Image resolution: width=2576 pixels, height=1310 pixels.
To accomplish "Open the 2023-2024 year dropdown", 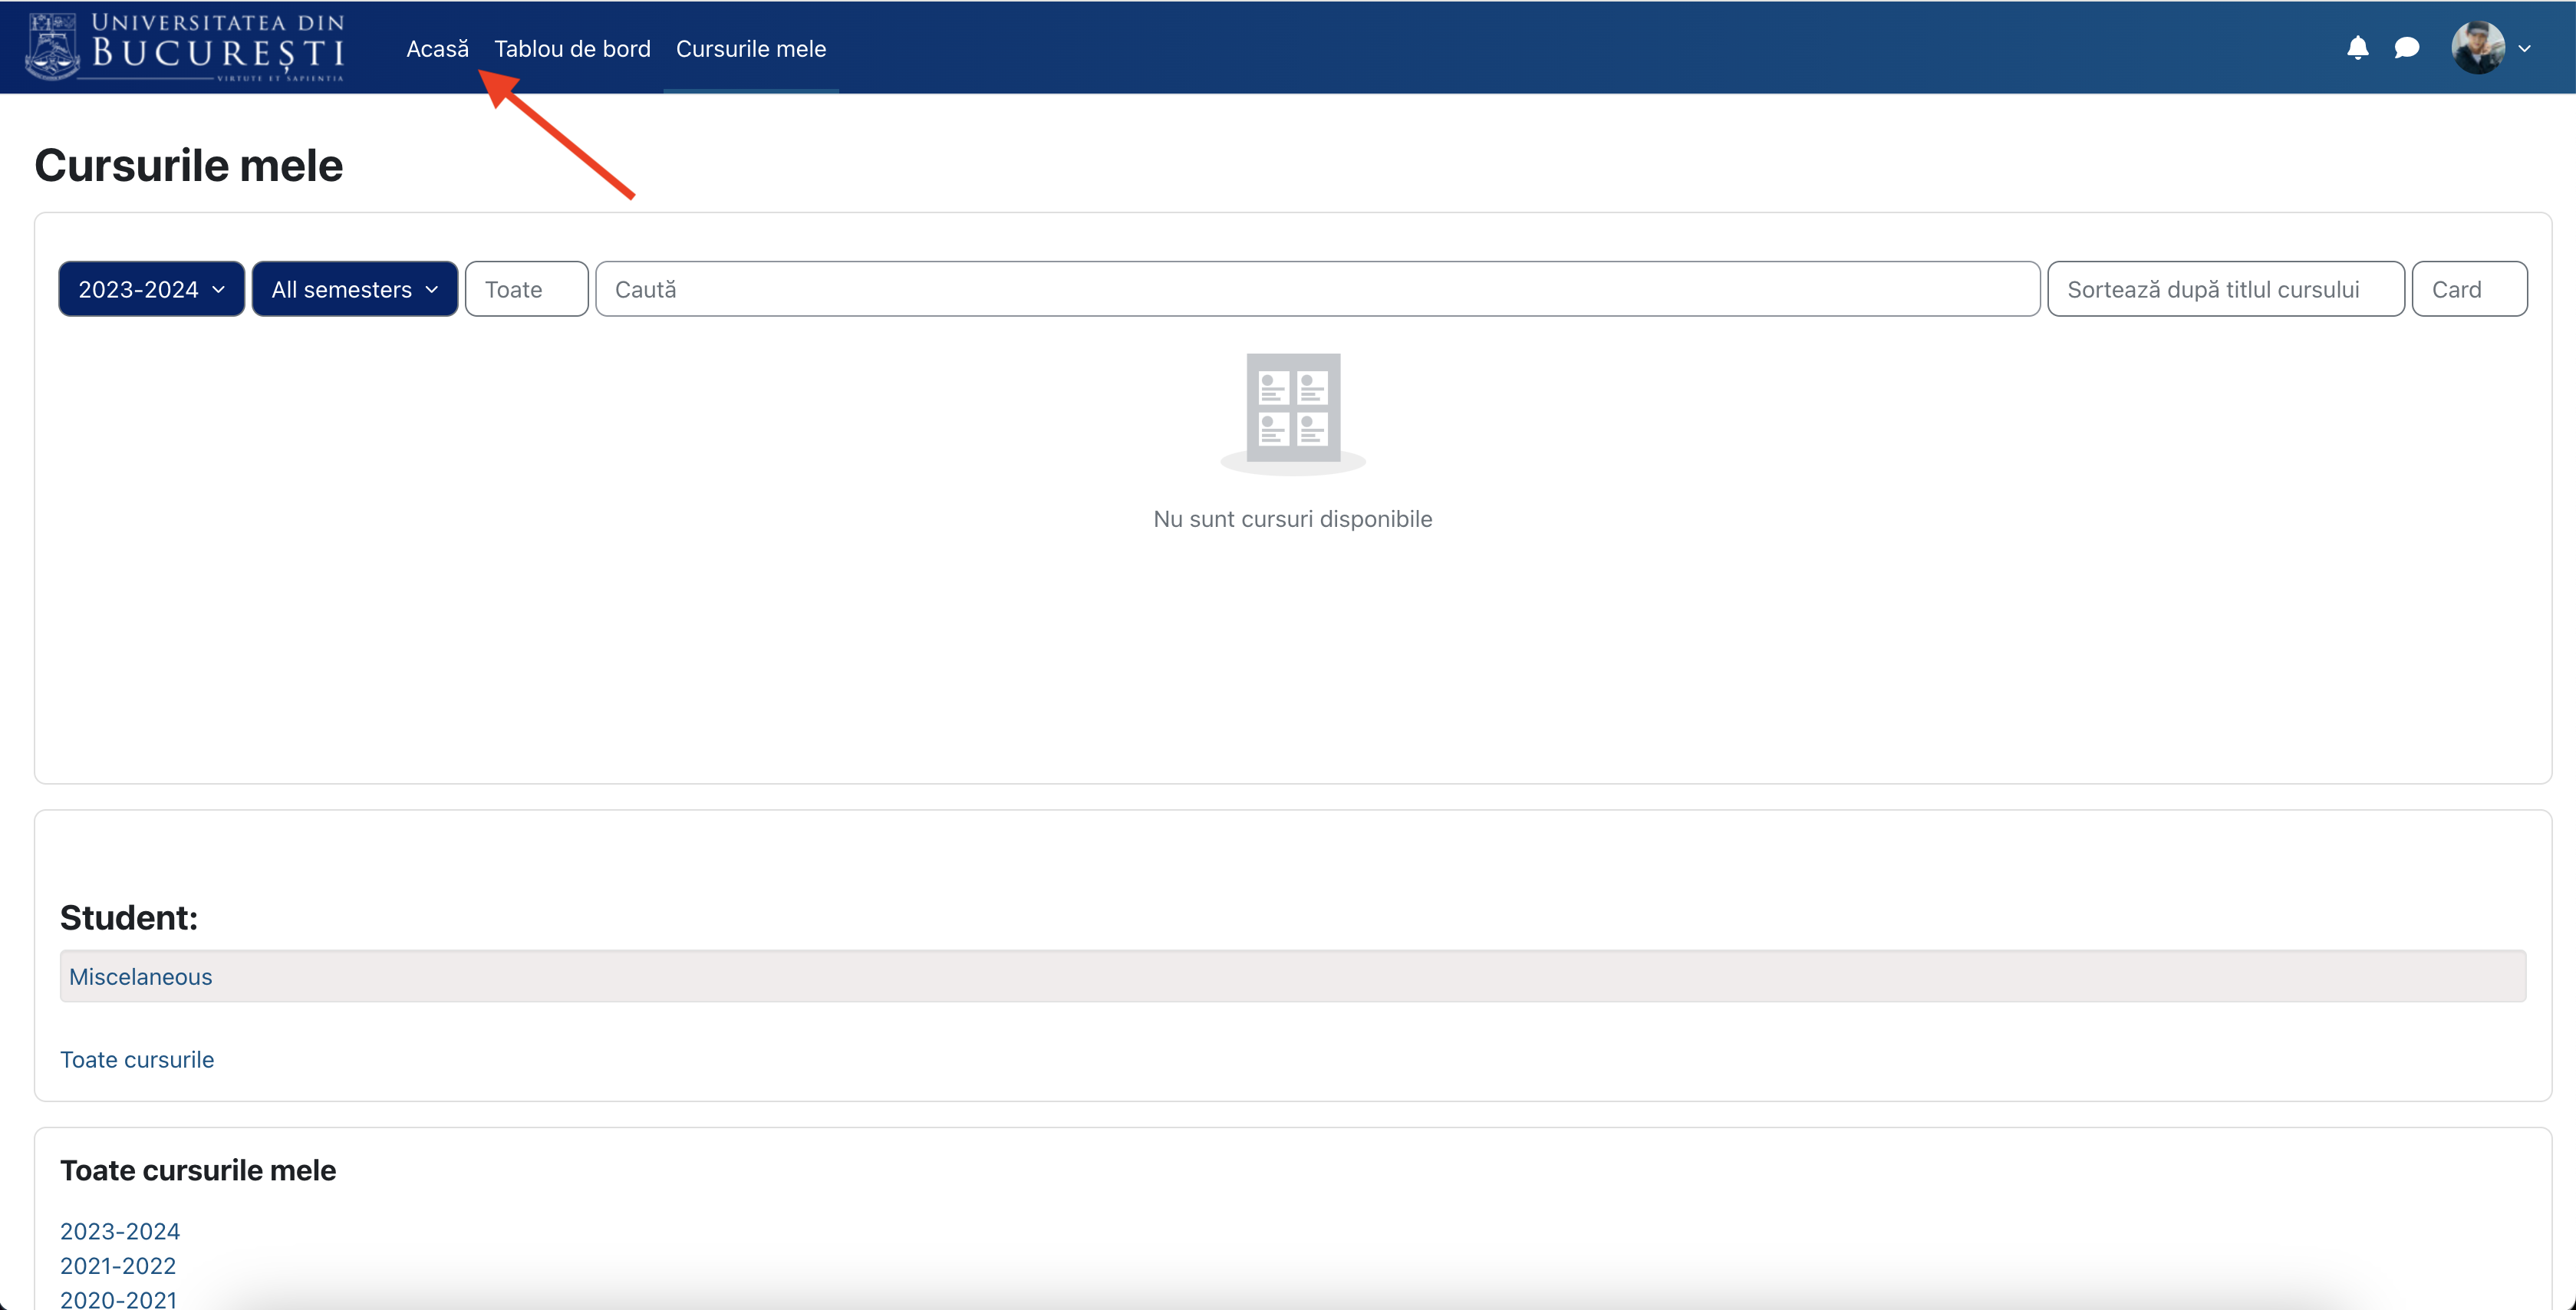I will 151,289.
